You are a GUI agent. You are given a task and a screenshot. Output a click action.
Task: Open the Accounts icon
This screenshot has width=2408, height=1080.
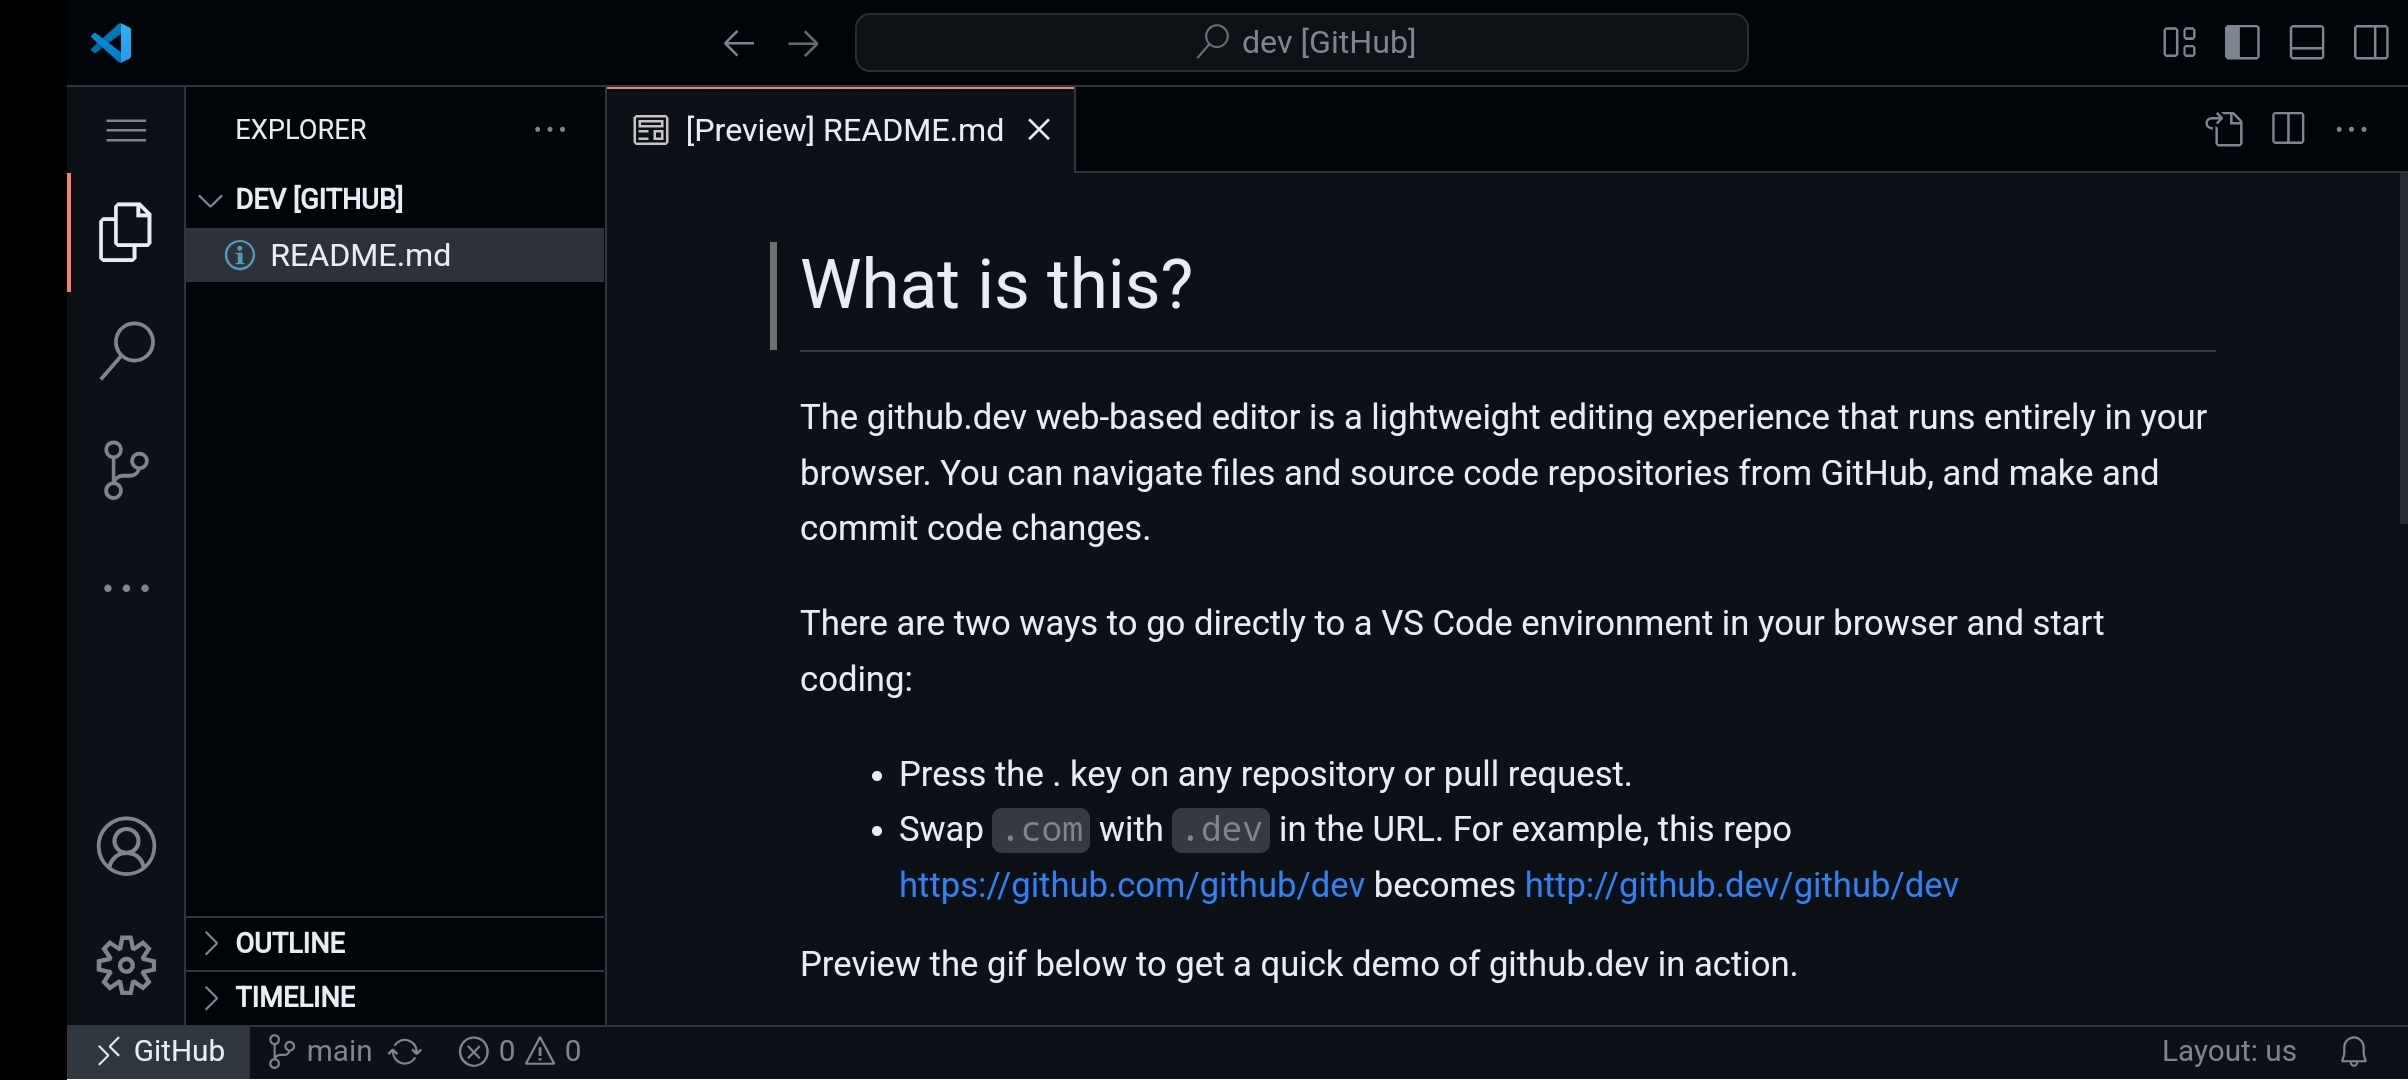coord(126,846)
